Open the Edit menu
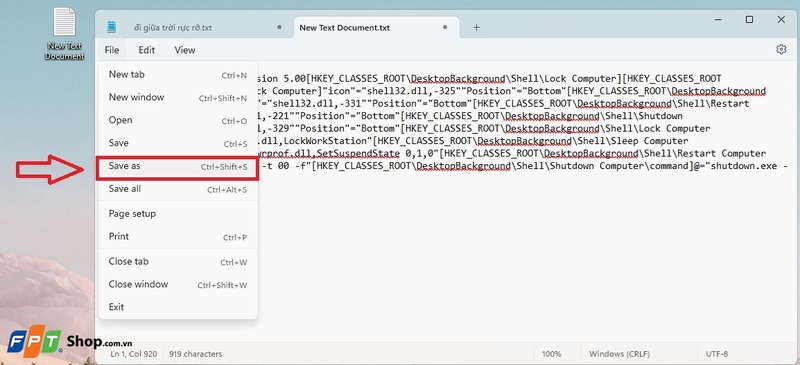 (x=147, y=50)
